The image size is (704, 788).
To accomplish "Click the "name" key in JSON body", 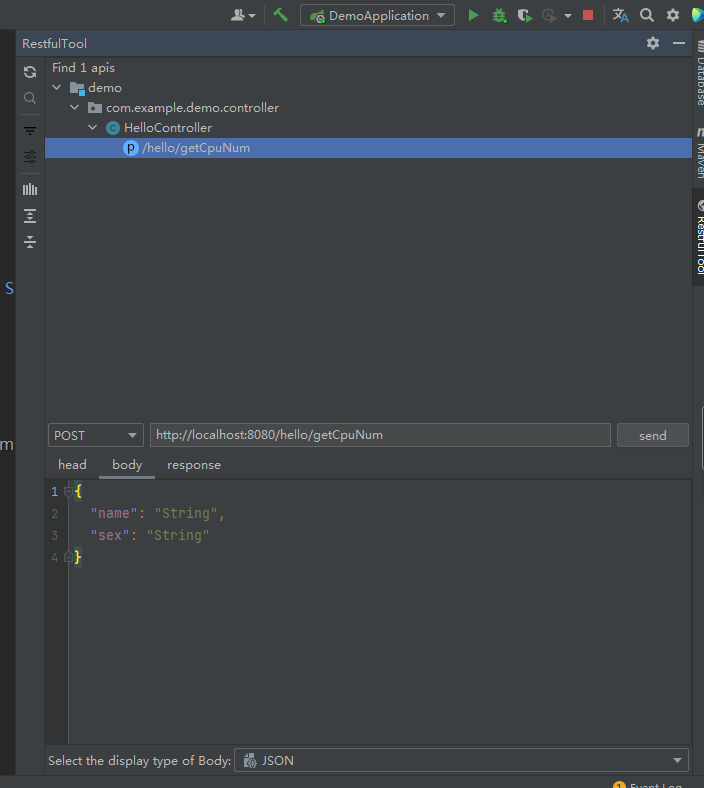I will coord(114,514).
